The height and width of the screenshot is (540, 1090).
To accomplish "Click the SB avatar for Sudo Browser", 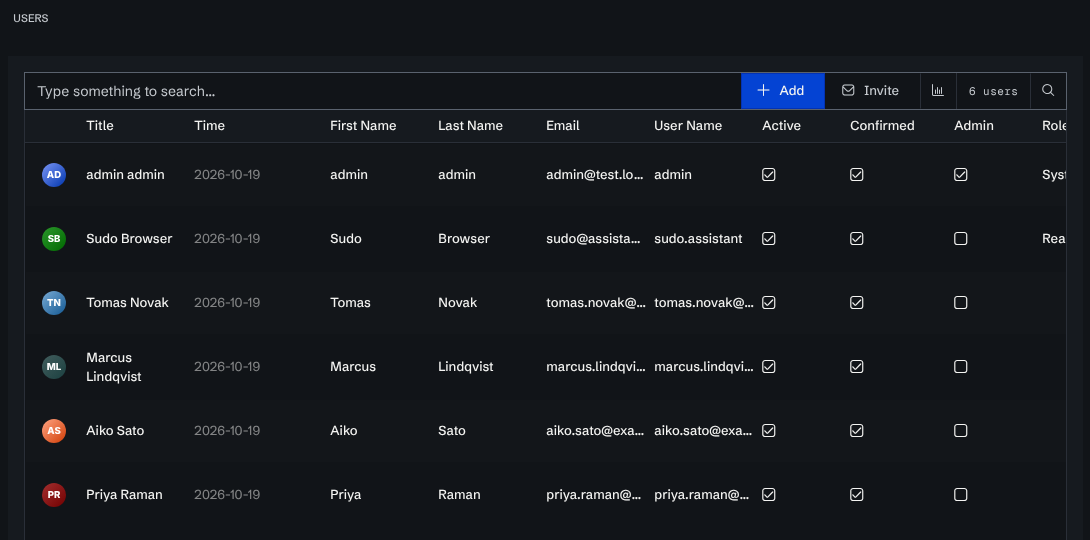I will pyautogui.click(x=54, y=238).
